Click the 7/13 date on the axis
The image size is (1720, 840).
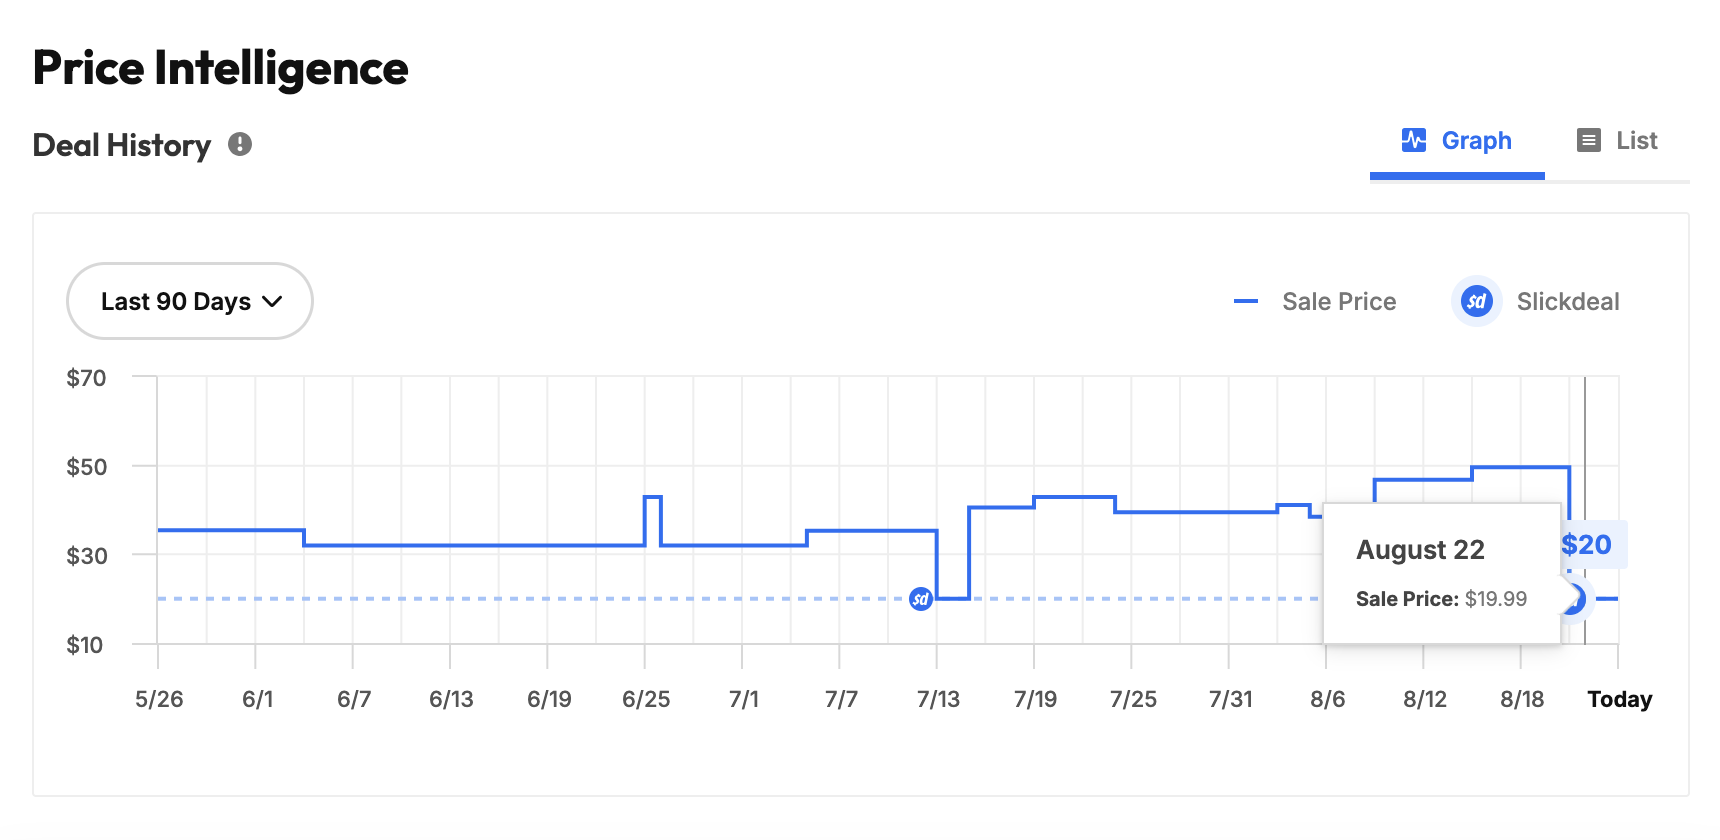[938, 699]
